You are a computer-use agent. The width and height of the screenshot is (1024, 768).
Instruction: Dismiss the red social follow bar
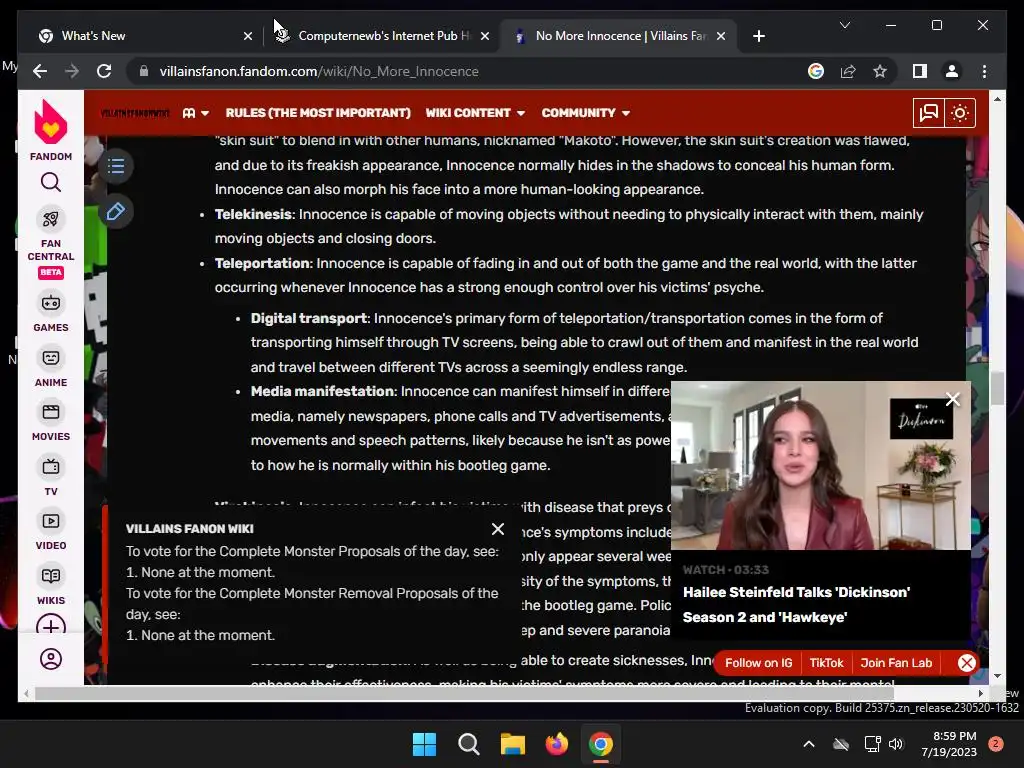point(967,663)
